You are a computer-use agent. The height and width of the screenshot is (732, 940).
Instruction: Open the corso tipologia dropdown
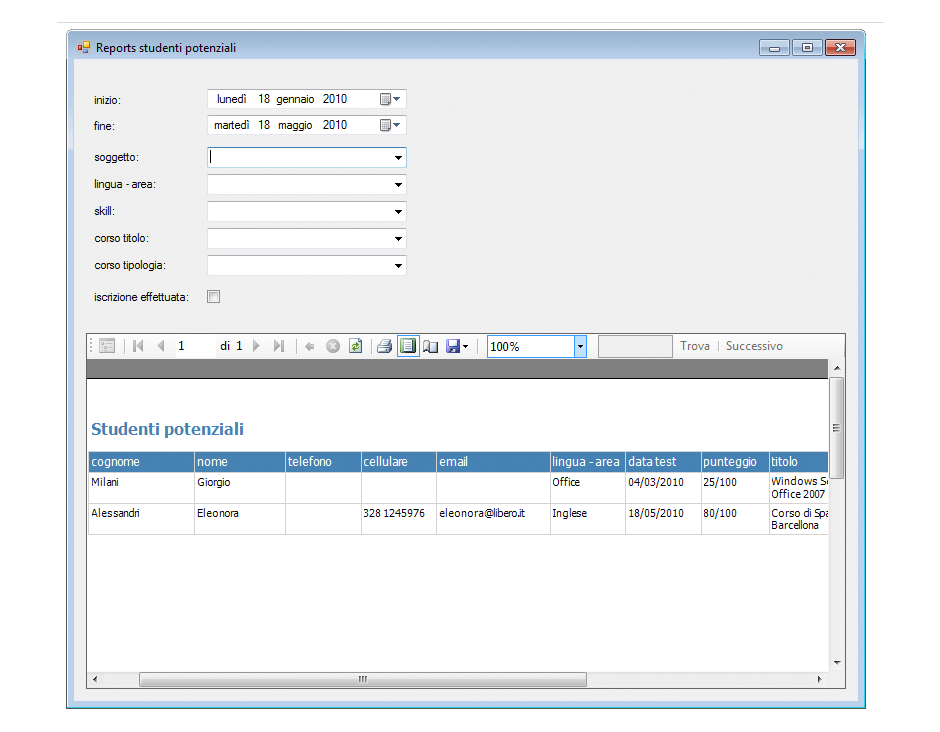click(x=398, y=266)
